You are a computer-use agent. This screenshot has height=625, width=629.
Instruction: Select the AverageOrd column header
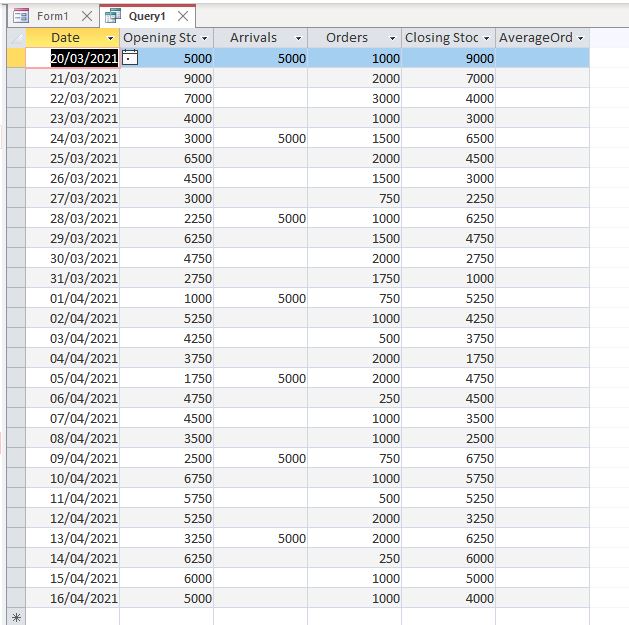tap(542, 38)
